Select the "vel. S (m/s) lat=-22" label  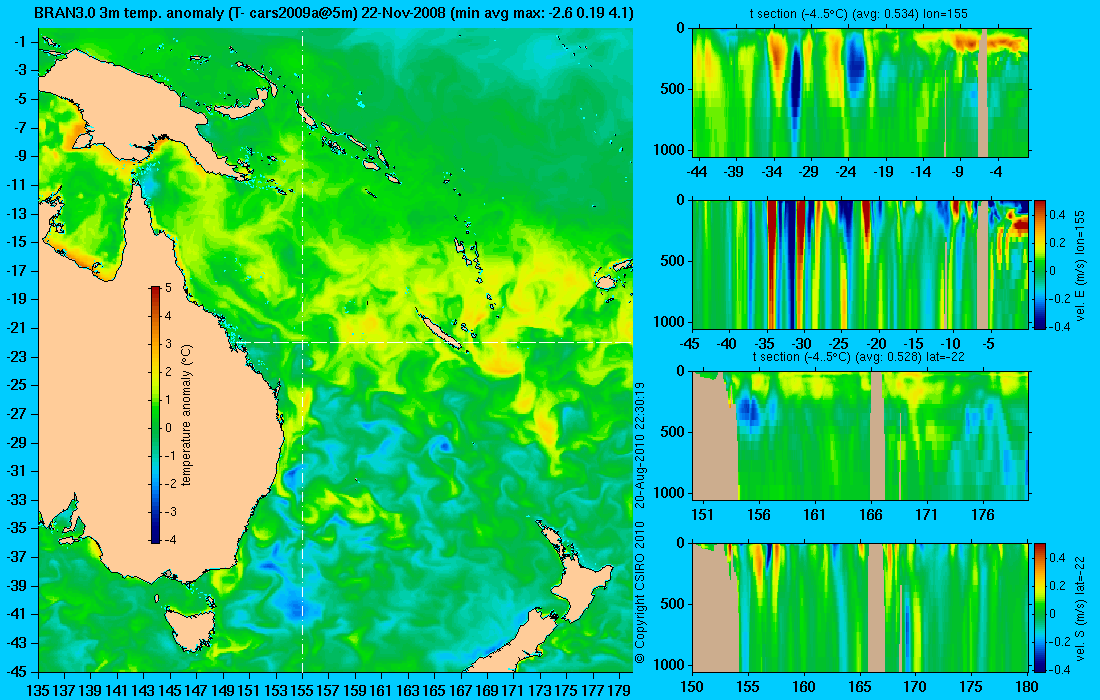pos(1081,607)
